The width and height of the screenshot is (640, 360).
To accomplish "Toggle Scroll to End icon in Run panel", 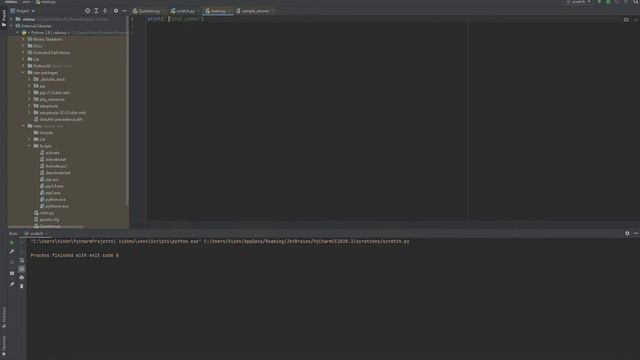I will (x=22, y=269).
